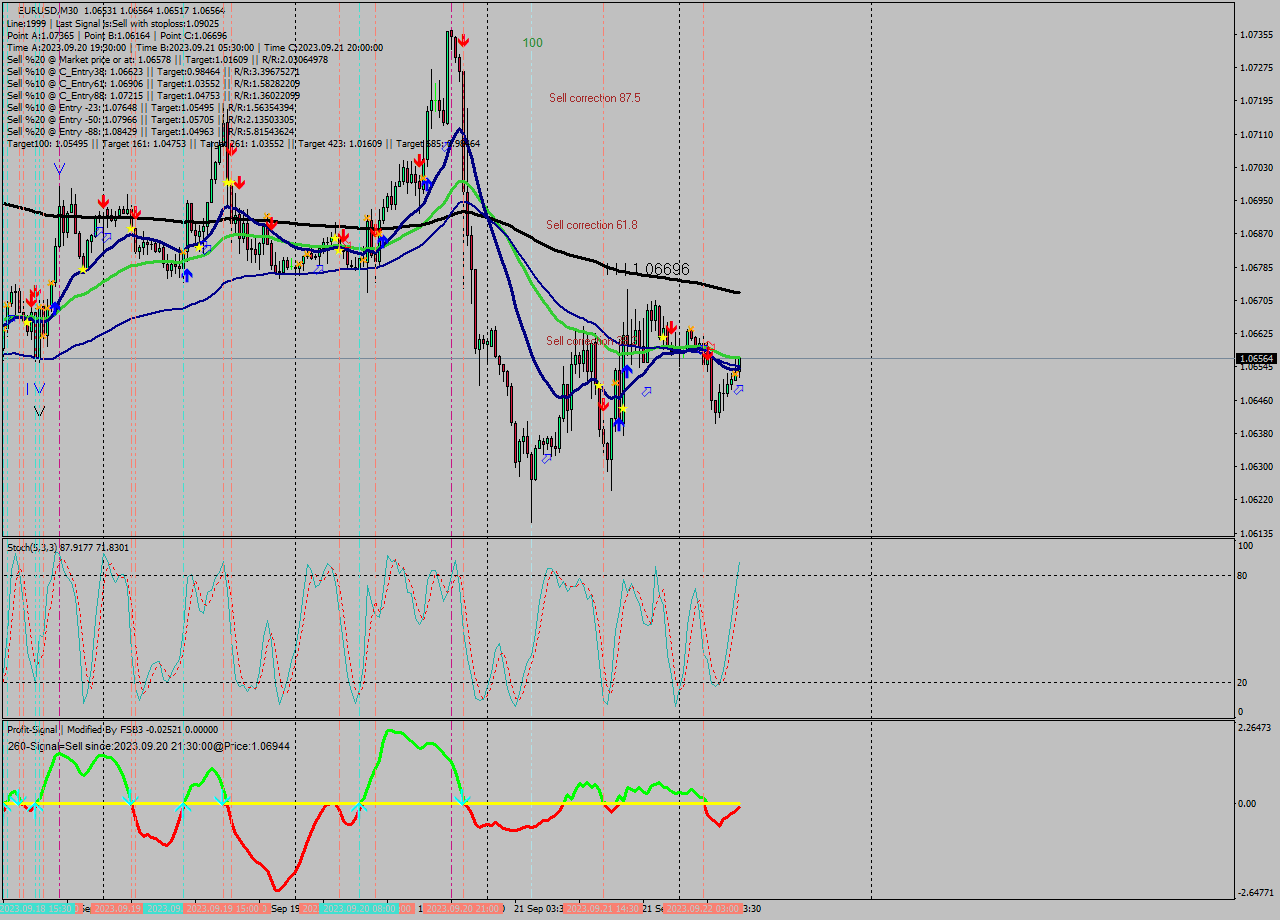Select the 2023.09.18 15:30 time marker

click(37, 908)
